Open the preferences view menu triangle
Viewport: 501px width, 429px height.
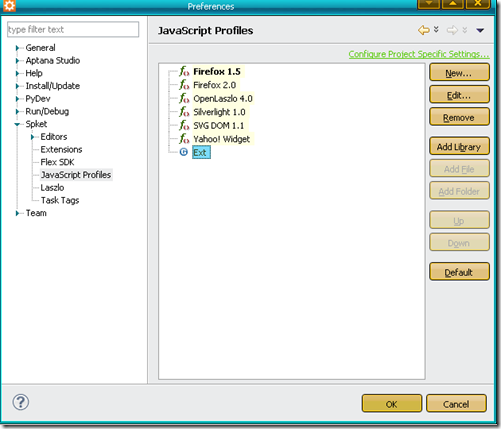coord(480,30)
